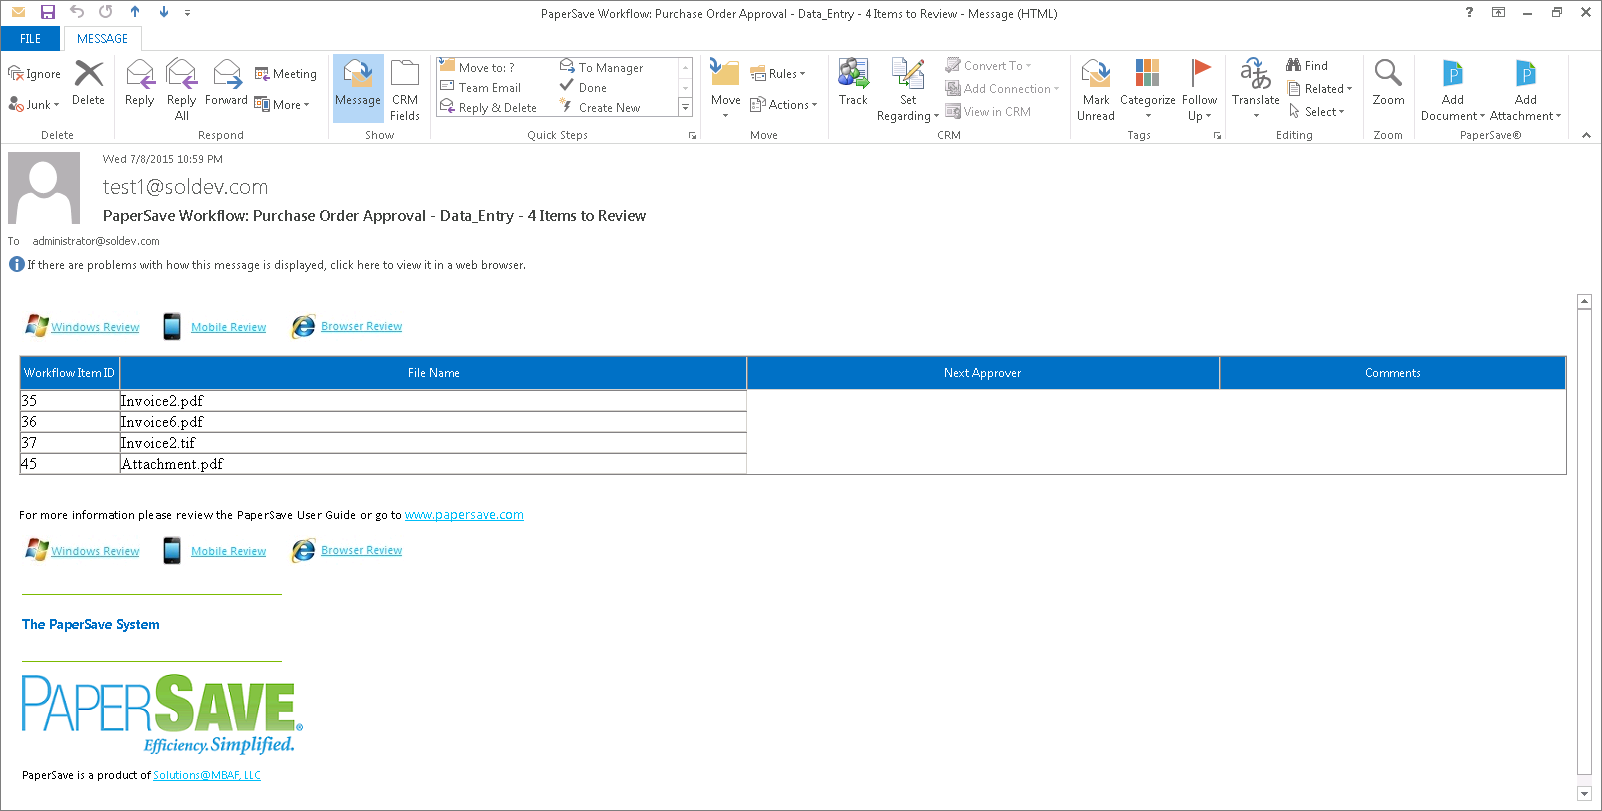Click the info icon beside display problems notice
Viewport: 1602px width, 811px height.
(x=16, y=265)
